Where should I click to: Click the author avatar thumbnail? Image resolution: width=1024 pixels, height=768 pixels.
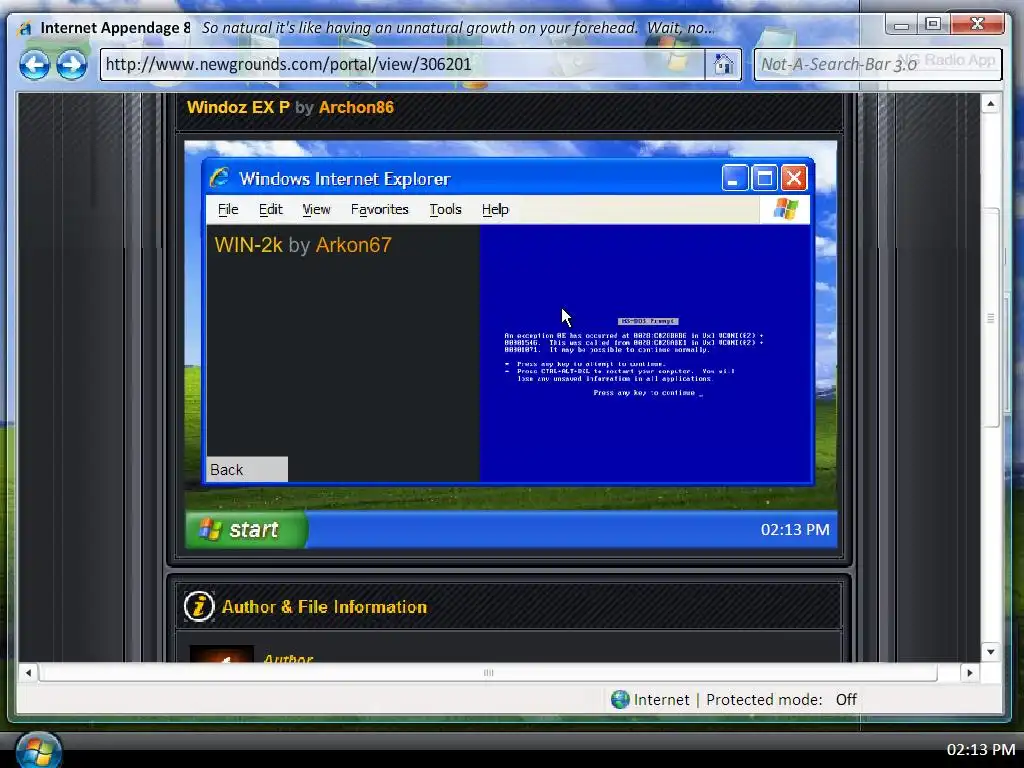pyautogui.click(x=221, y=654)
